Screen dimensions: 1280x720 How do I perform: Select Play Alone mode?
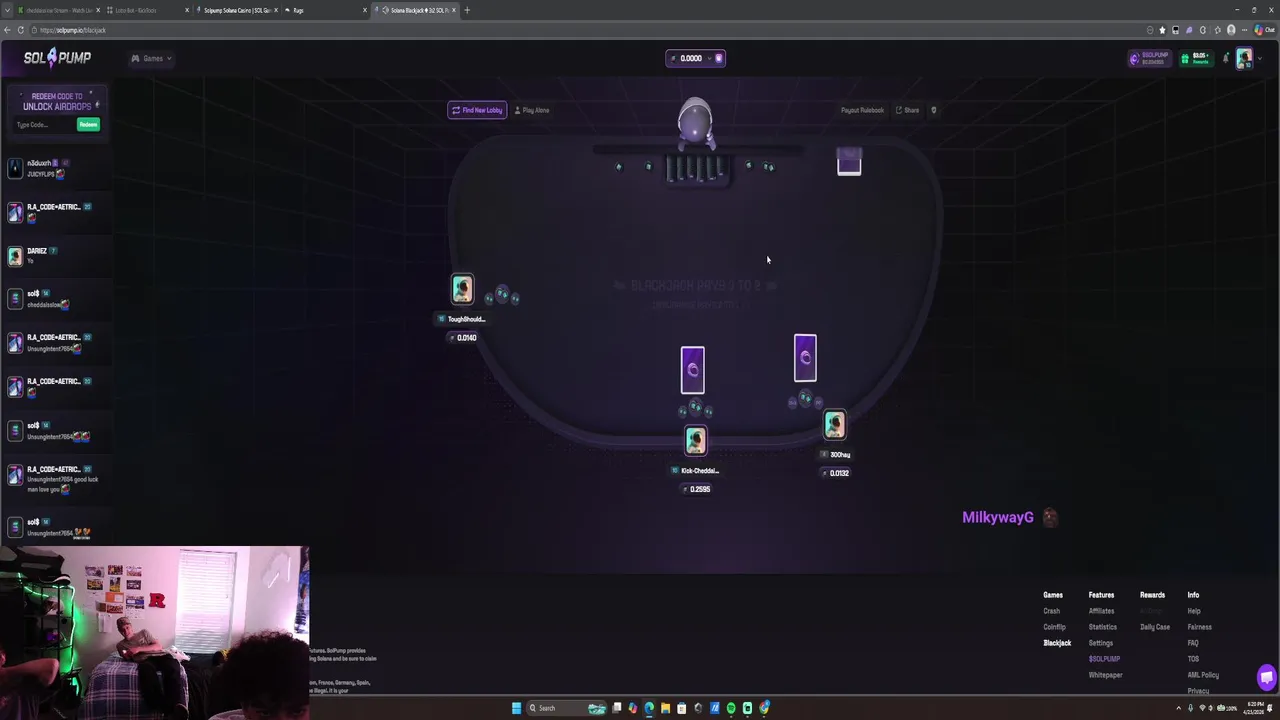point(532,110)
